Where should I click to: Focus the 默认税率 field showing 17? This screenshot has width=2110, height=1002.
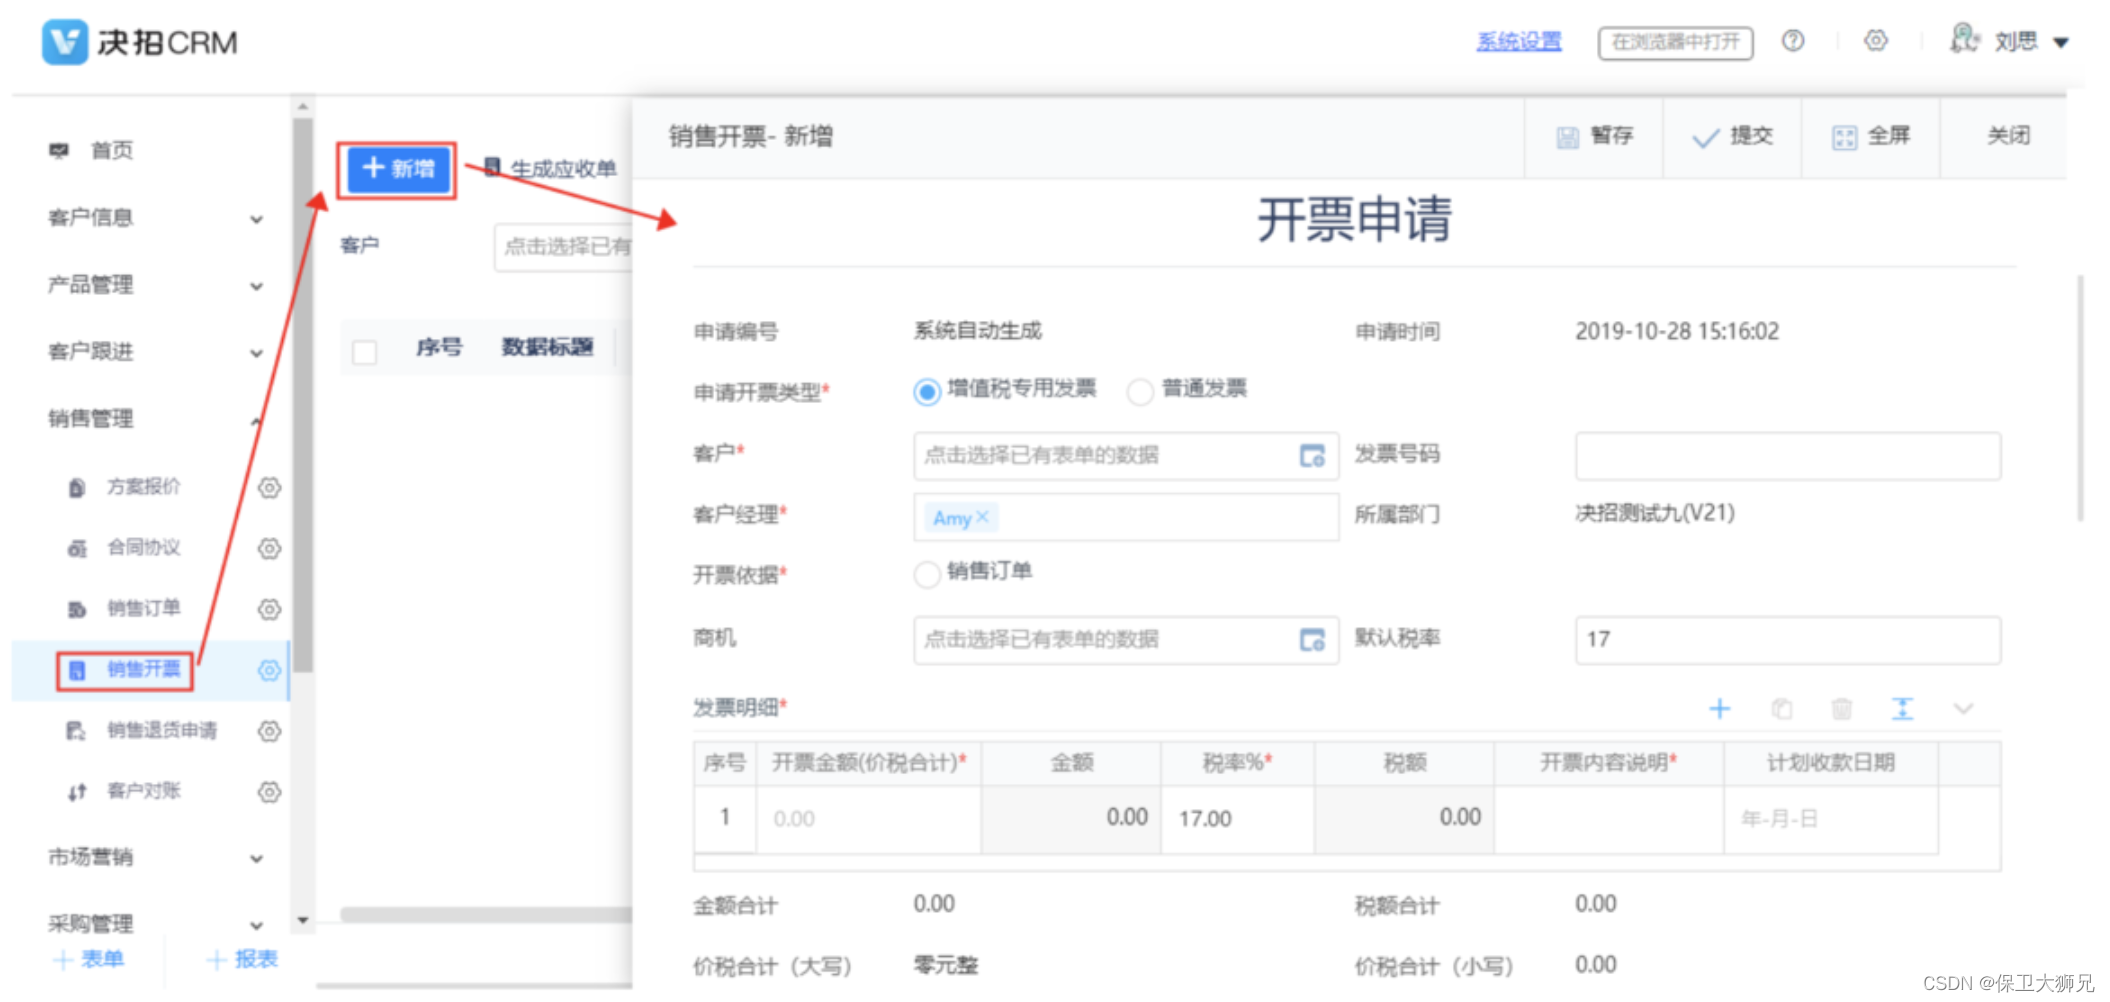click(1788, 640)
